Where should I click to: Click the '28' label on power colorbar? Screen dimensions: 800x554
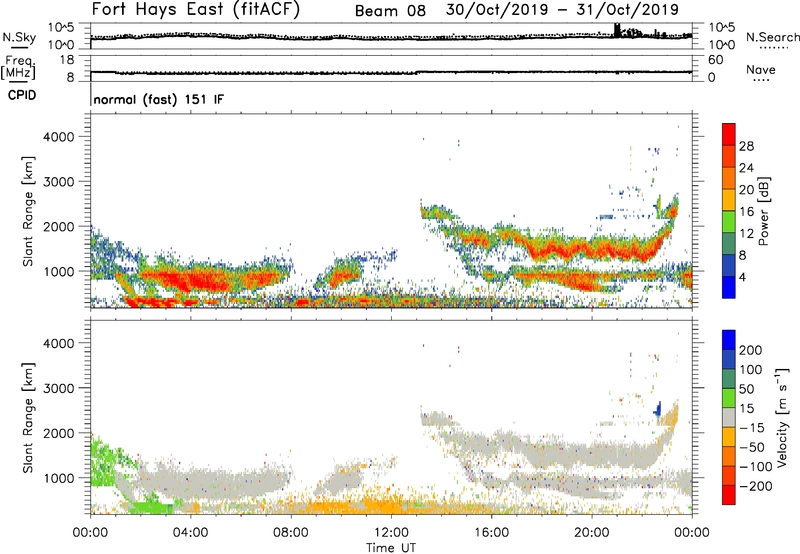tap(746, 146)
